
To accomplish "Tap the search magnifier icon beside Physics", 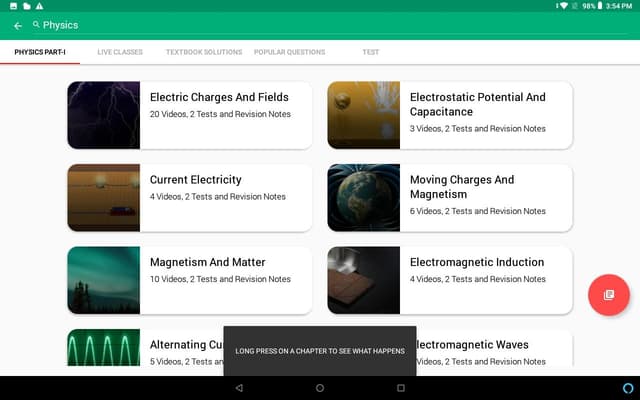I will (36, 24).
